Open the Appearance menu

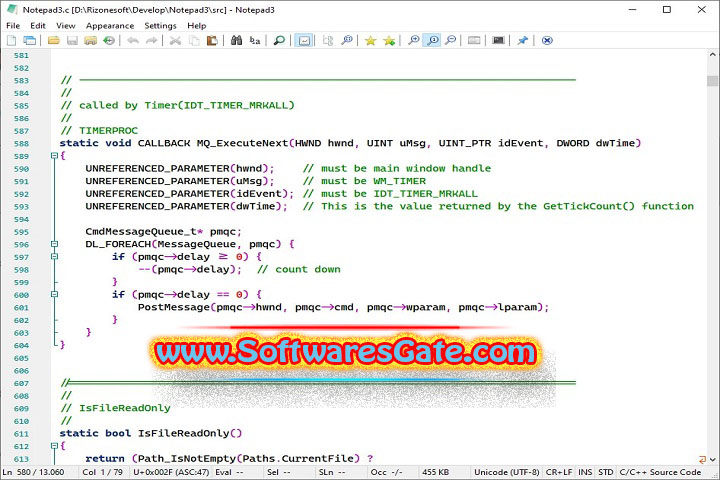pyautogui.click(x=110, y=26)
